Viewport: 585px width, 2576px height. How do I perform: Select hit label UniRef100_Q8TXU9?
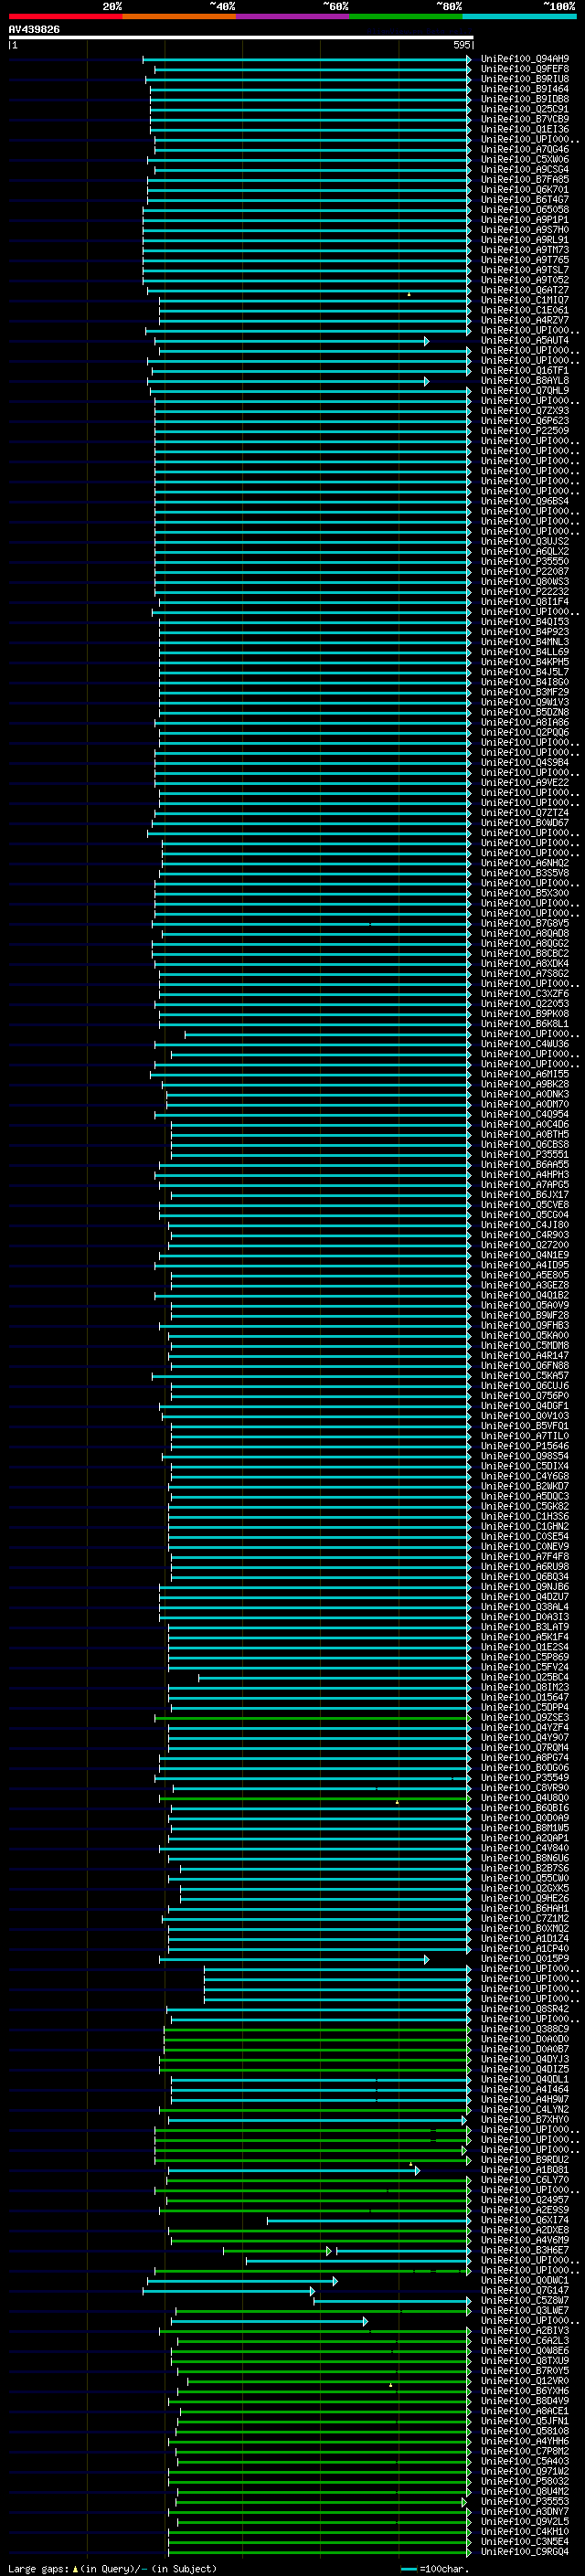click(524, 2360)
